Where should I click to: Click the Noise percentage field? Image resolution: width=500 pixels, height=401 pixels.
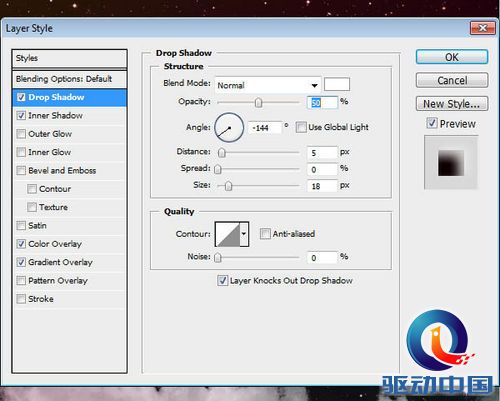[x=322, y=258]
